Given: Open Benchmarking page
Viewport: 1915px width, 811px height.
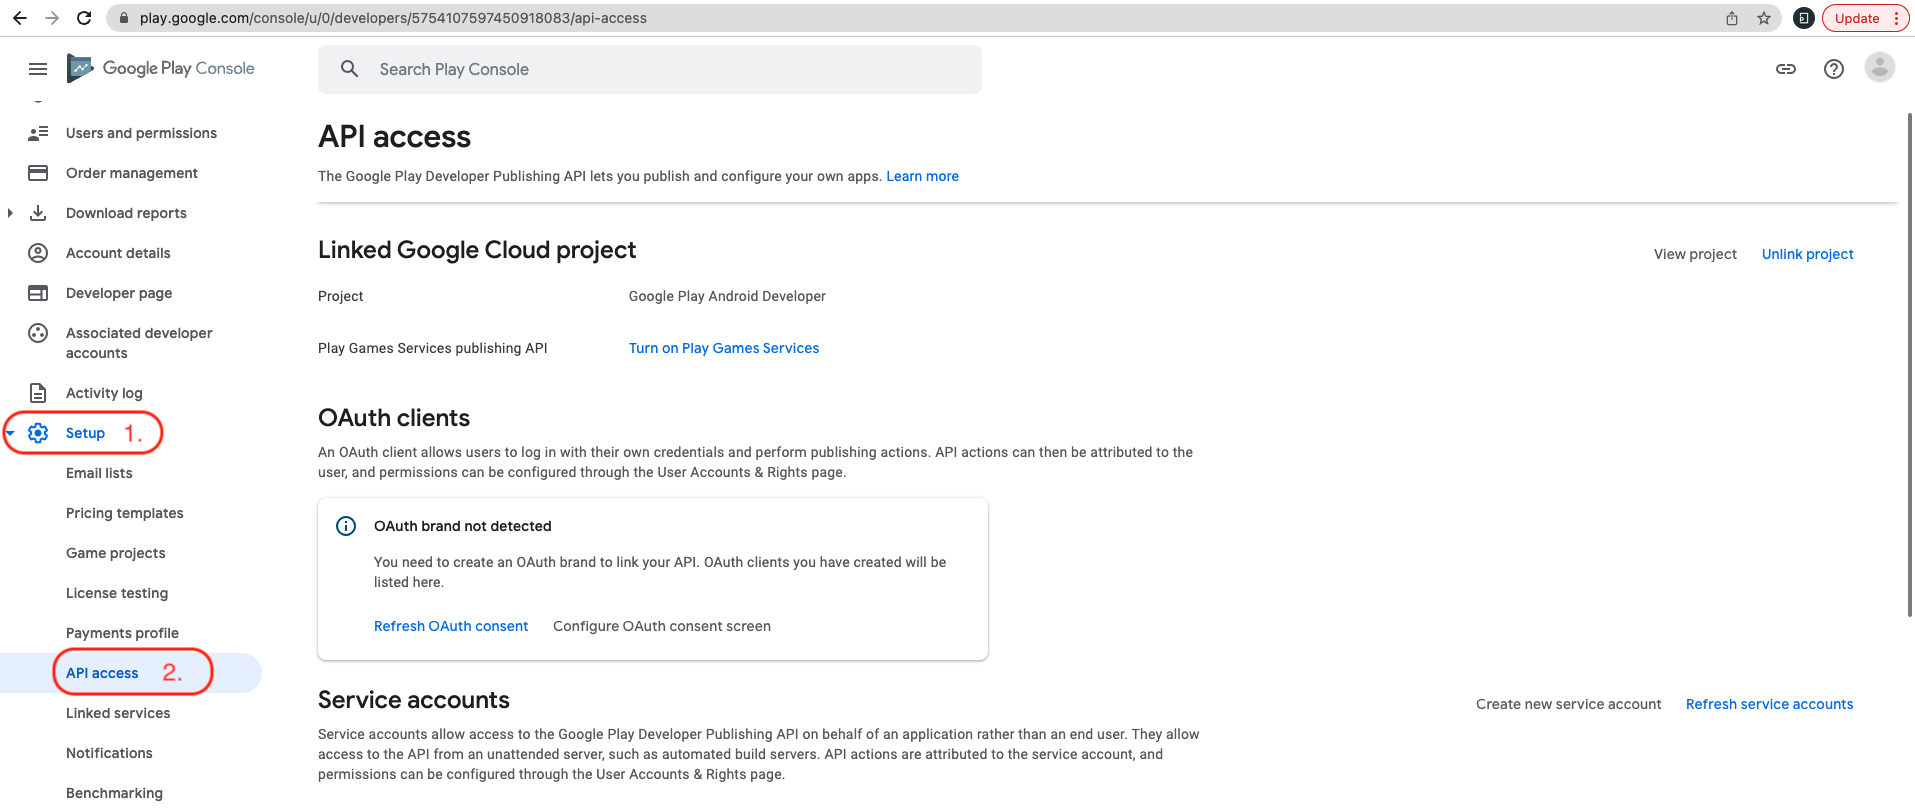Looking at the screenshot, I should coord(114,793).
